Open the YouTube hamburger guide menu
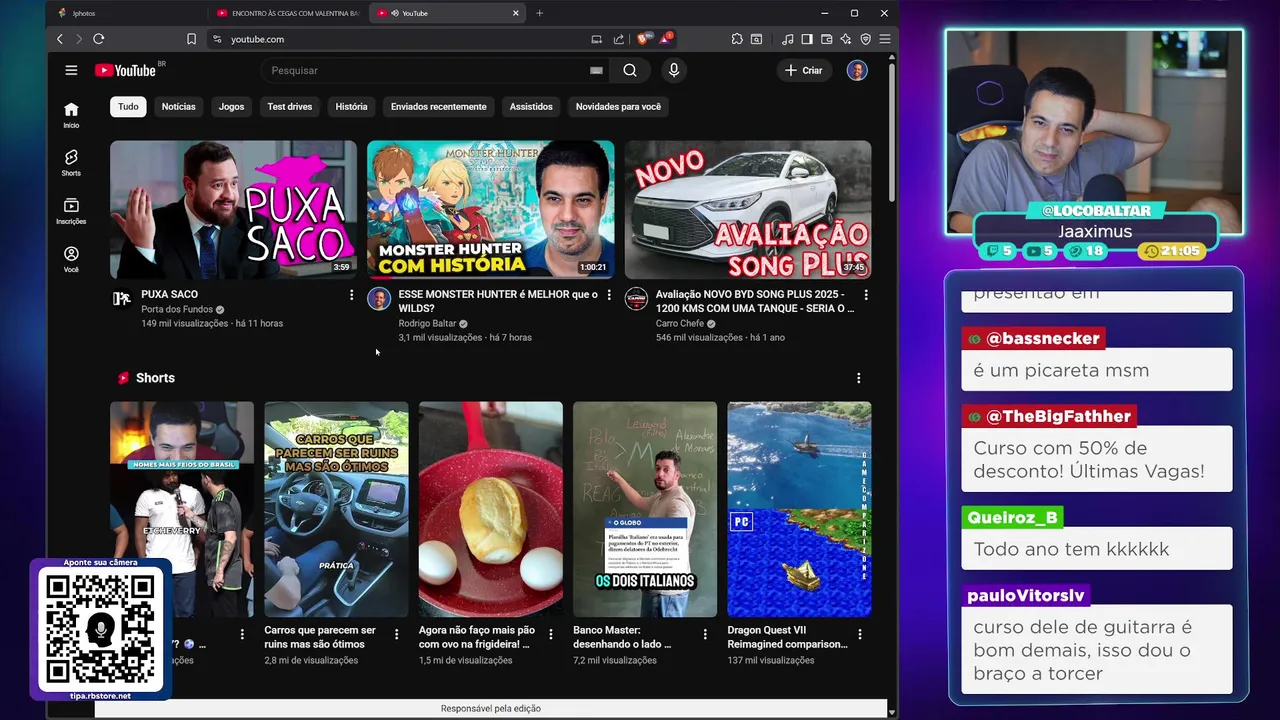 [x=71, y=70]
